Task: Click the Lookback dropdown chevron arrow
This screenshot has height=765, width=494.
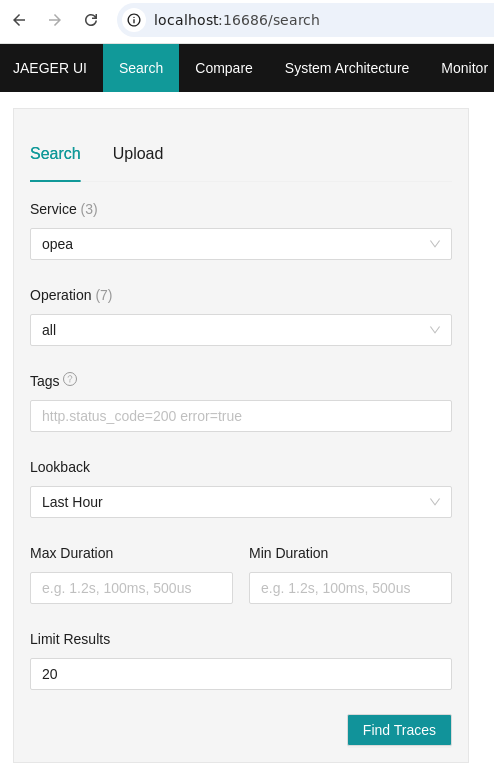Action: (x=435, y=502)
